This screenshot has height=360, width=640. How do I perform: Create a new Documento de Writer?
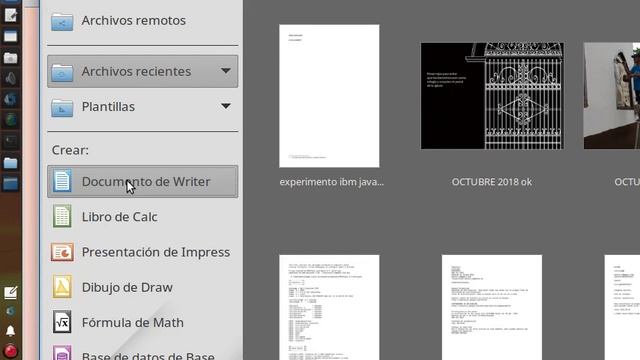click(142, 182)
